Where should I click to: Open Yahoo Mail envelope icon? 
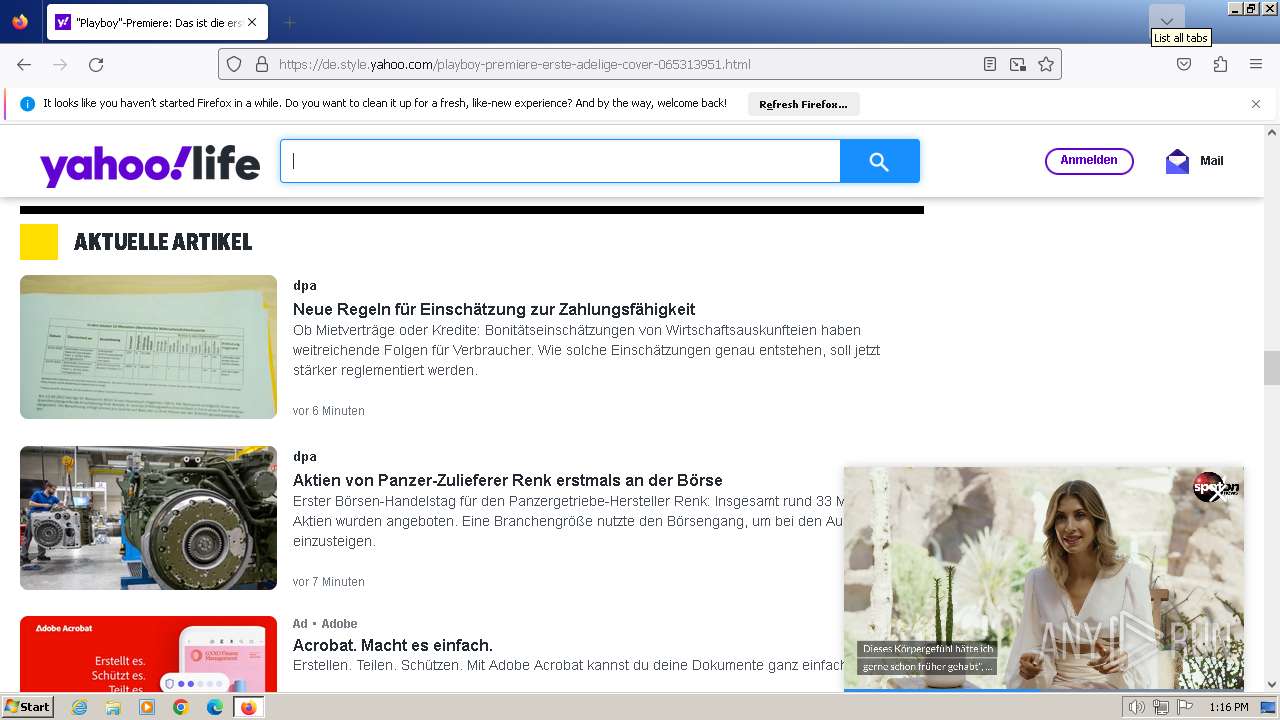tap(1177, 161)
